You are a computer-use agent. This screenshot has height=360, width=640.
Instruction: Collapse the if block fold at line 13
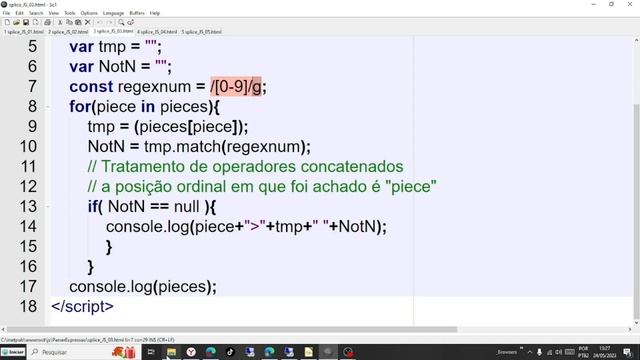(x=48, y=207)
